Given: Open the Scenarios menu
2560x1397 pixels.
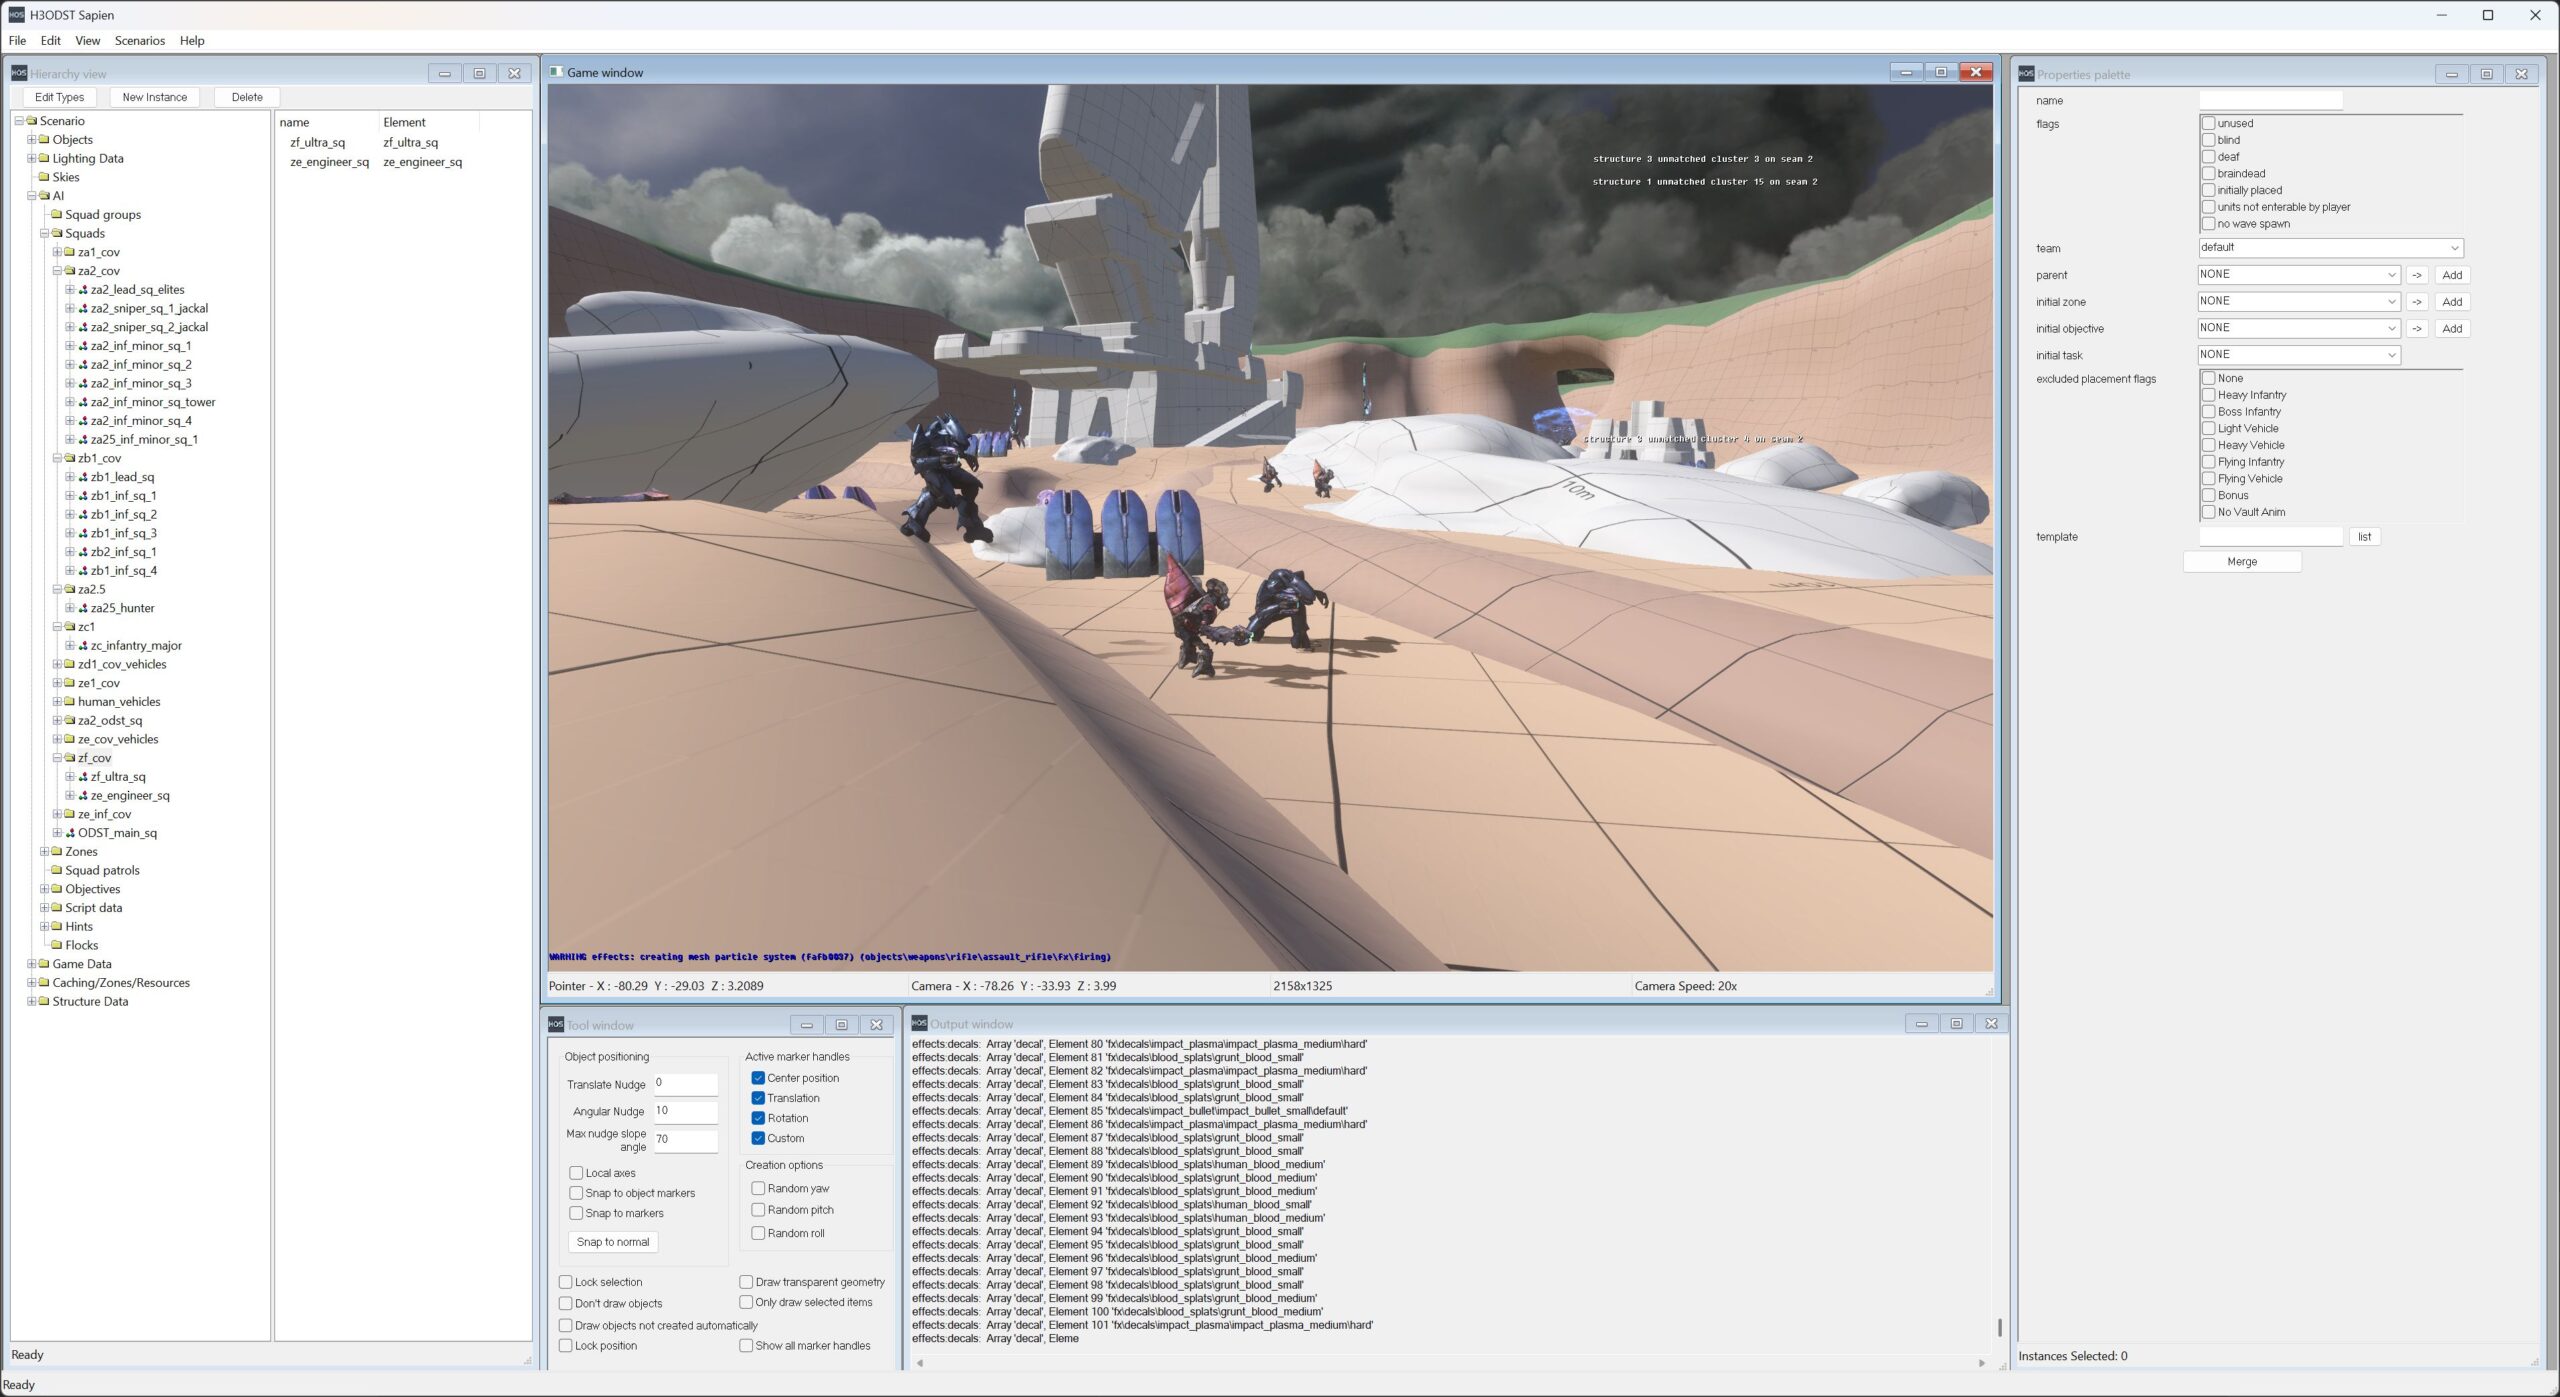Looking at the screenshot, I should tap(139, 41).
